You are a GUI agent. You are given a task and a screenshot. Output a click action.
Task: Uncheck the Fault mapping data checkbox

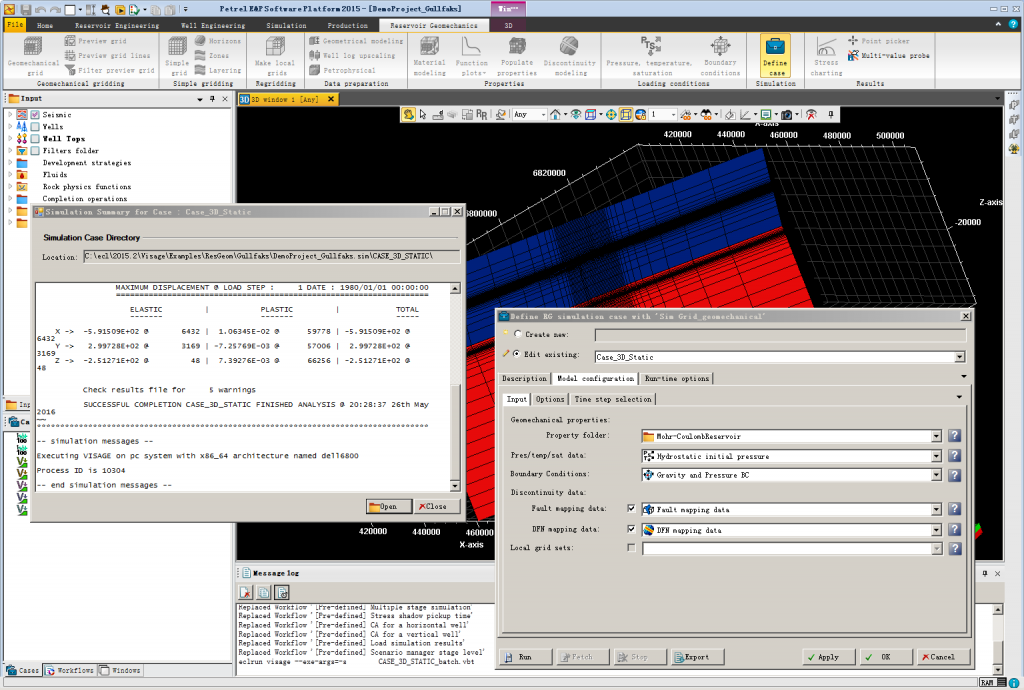point(631,509)
